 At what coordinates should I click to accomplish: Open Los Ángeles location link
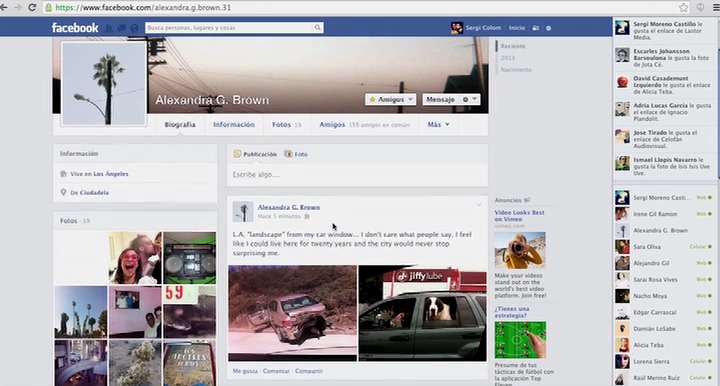111,174
